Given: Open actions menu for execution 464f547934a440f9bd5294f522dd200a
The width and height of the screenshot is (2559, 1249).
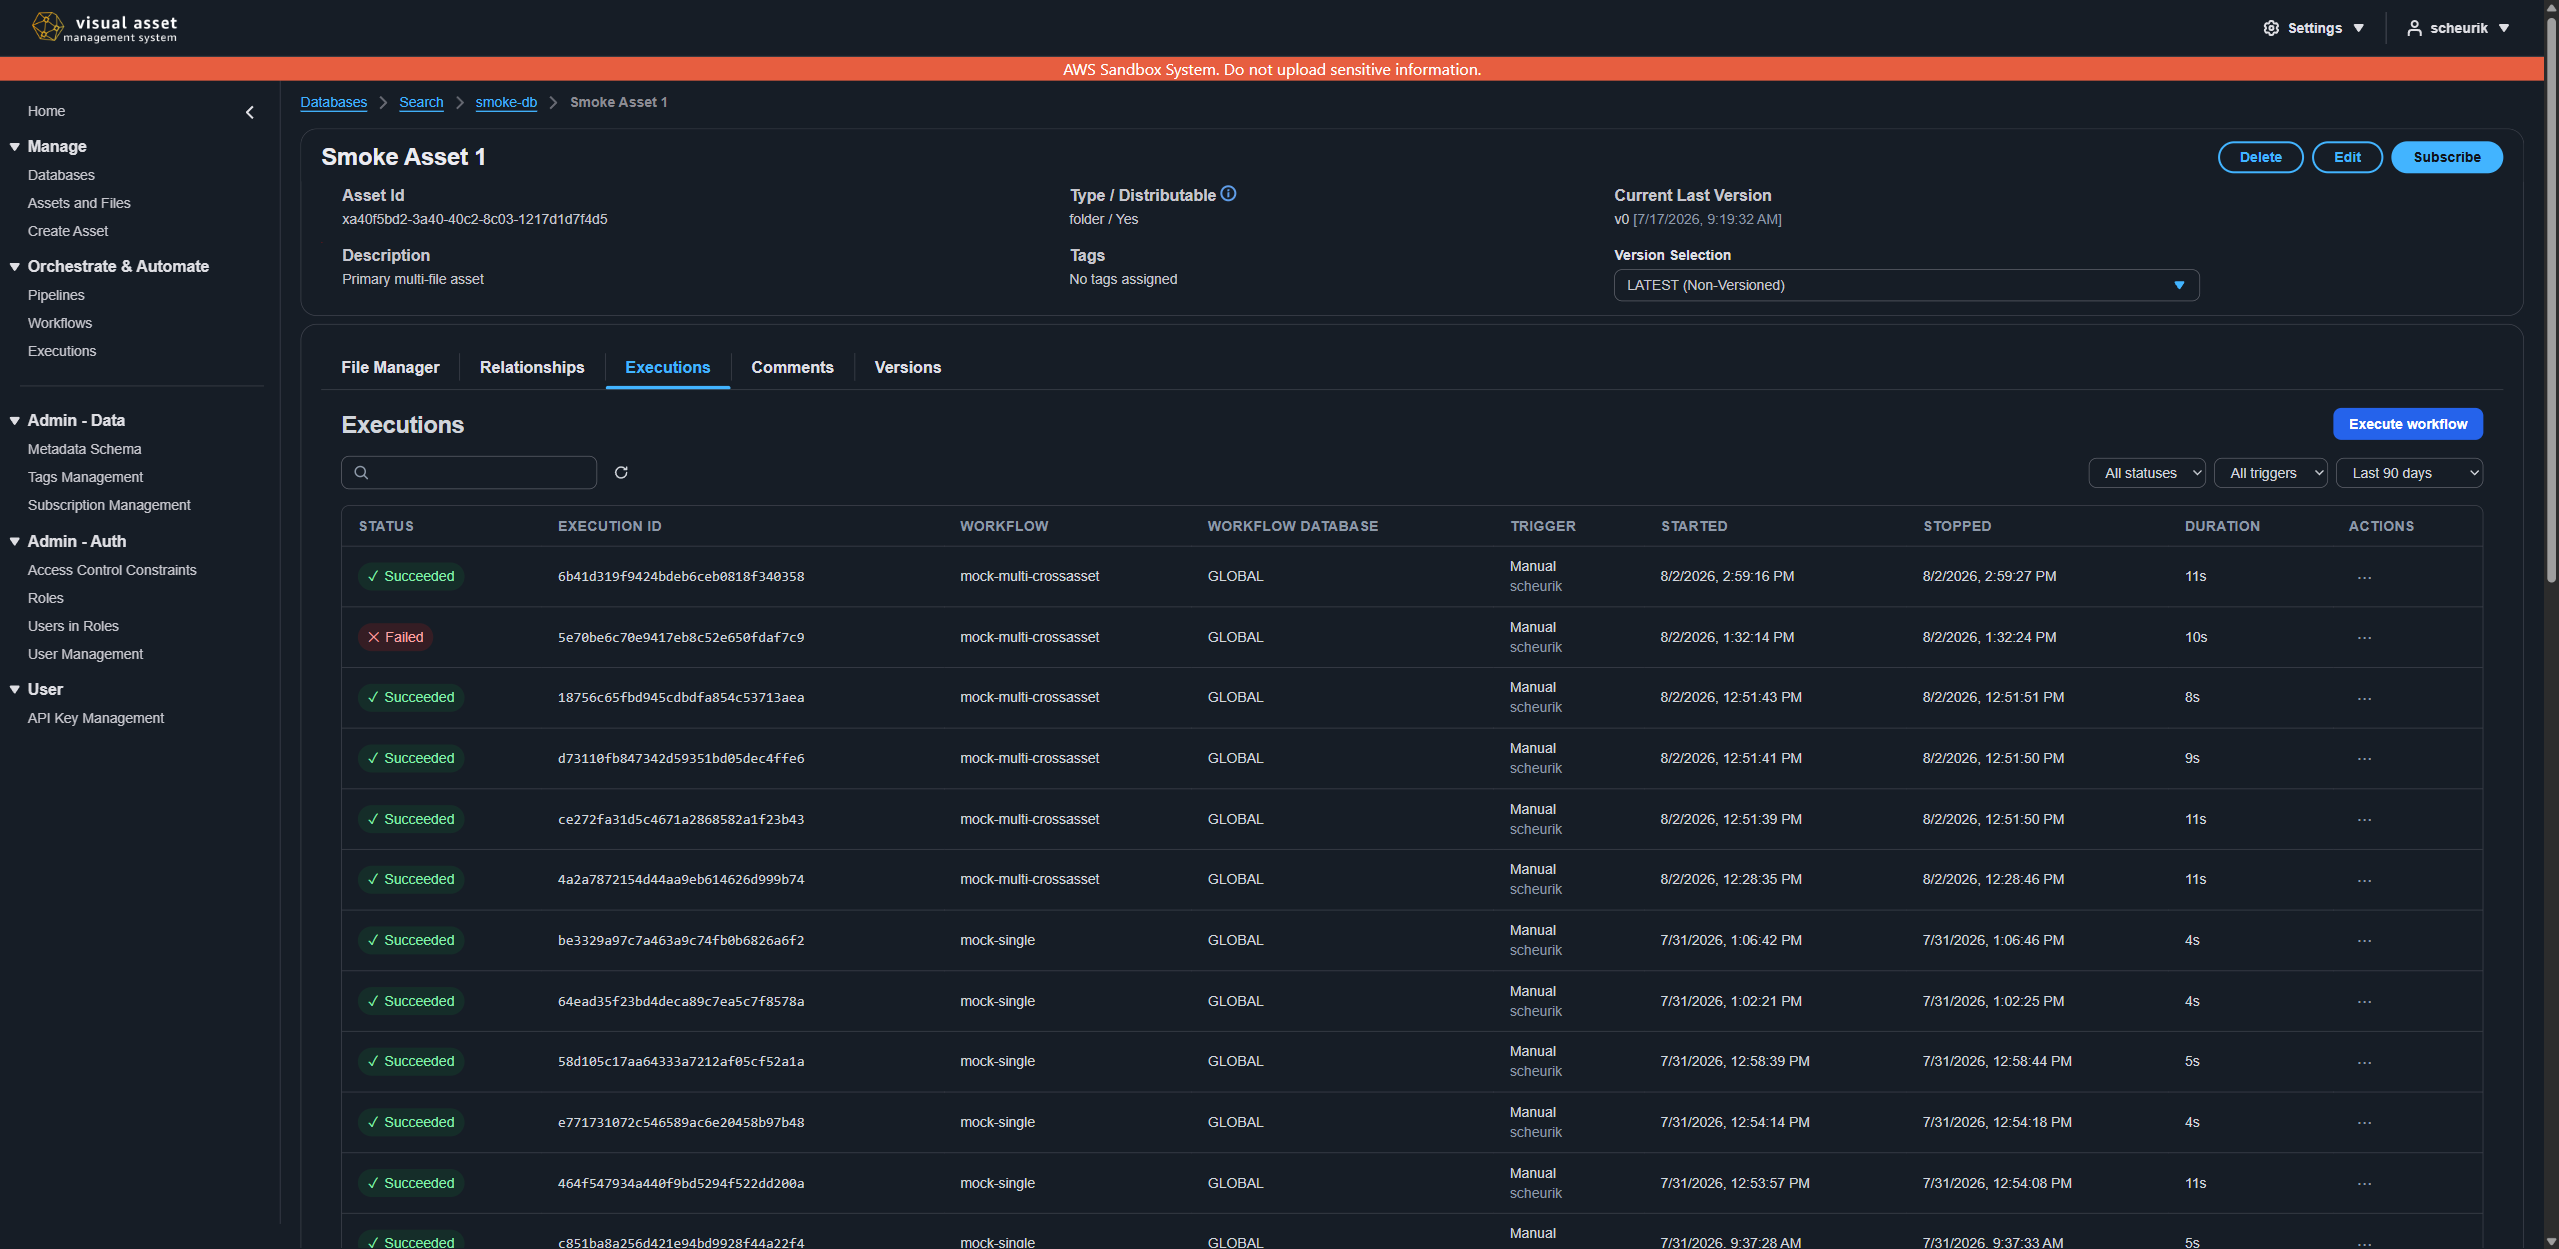Looking at the screenshot, I should [x=2364, y=1184].
